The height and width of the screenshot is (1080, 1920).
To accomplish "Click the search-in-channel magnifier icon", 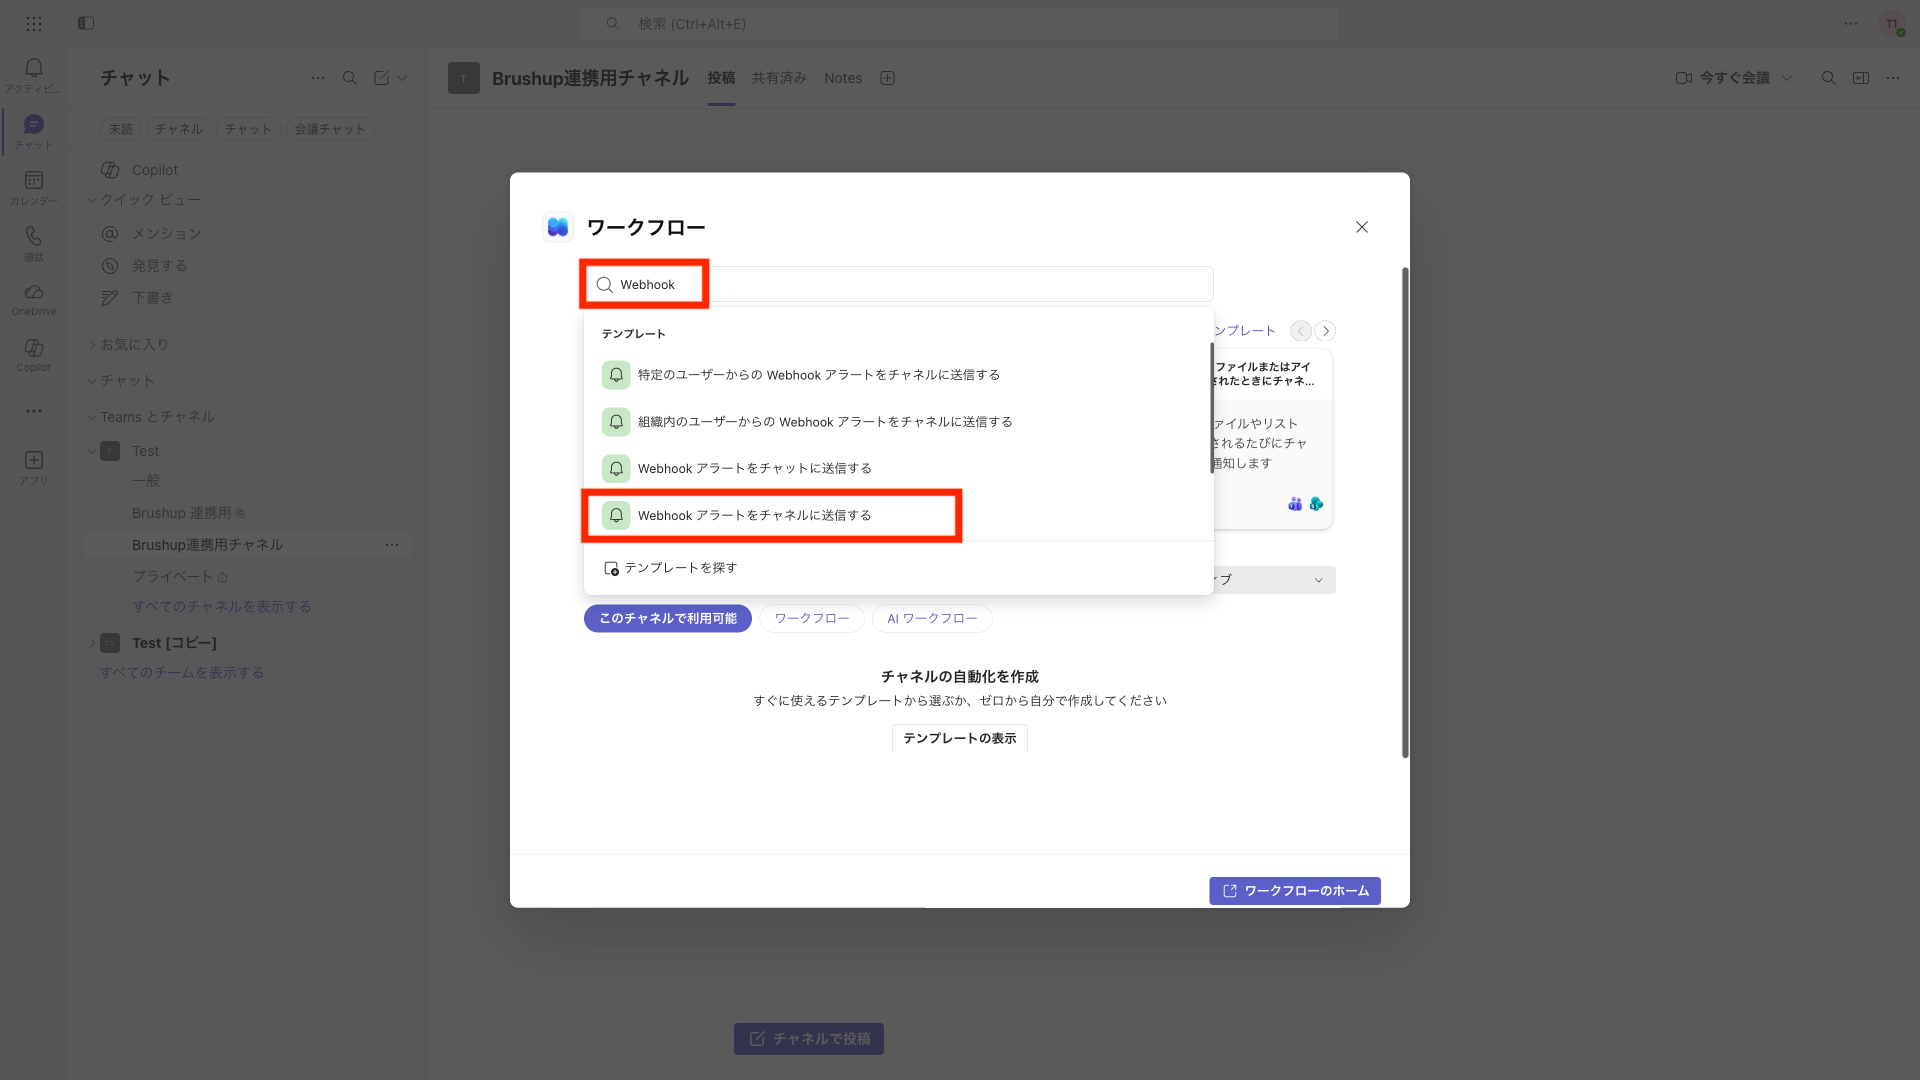I will [x=1828, y=78].
